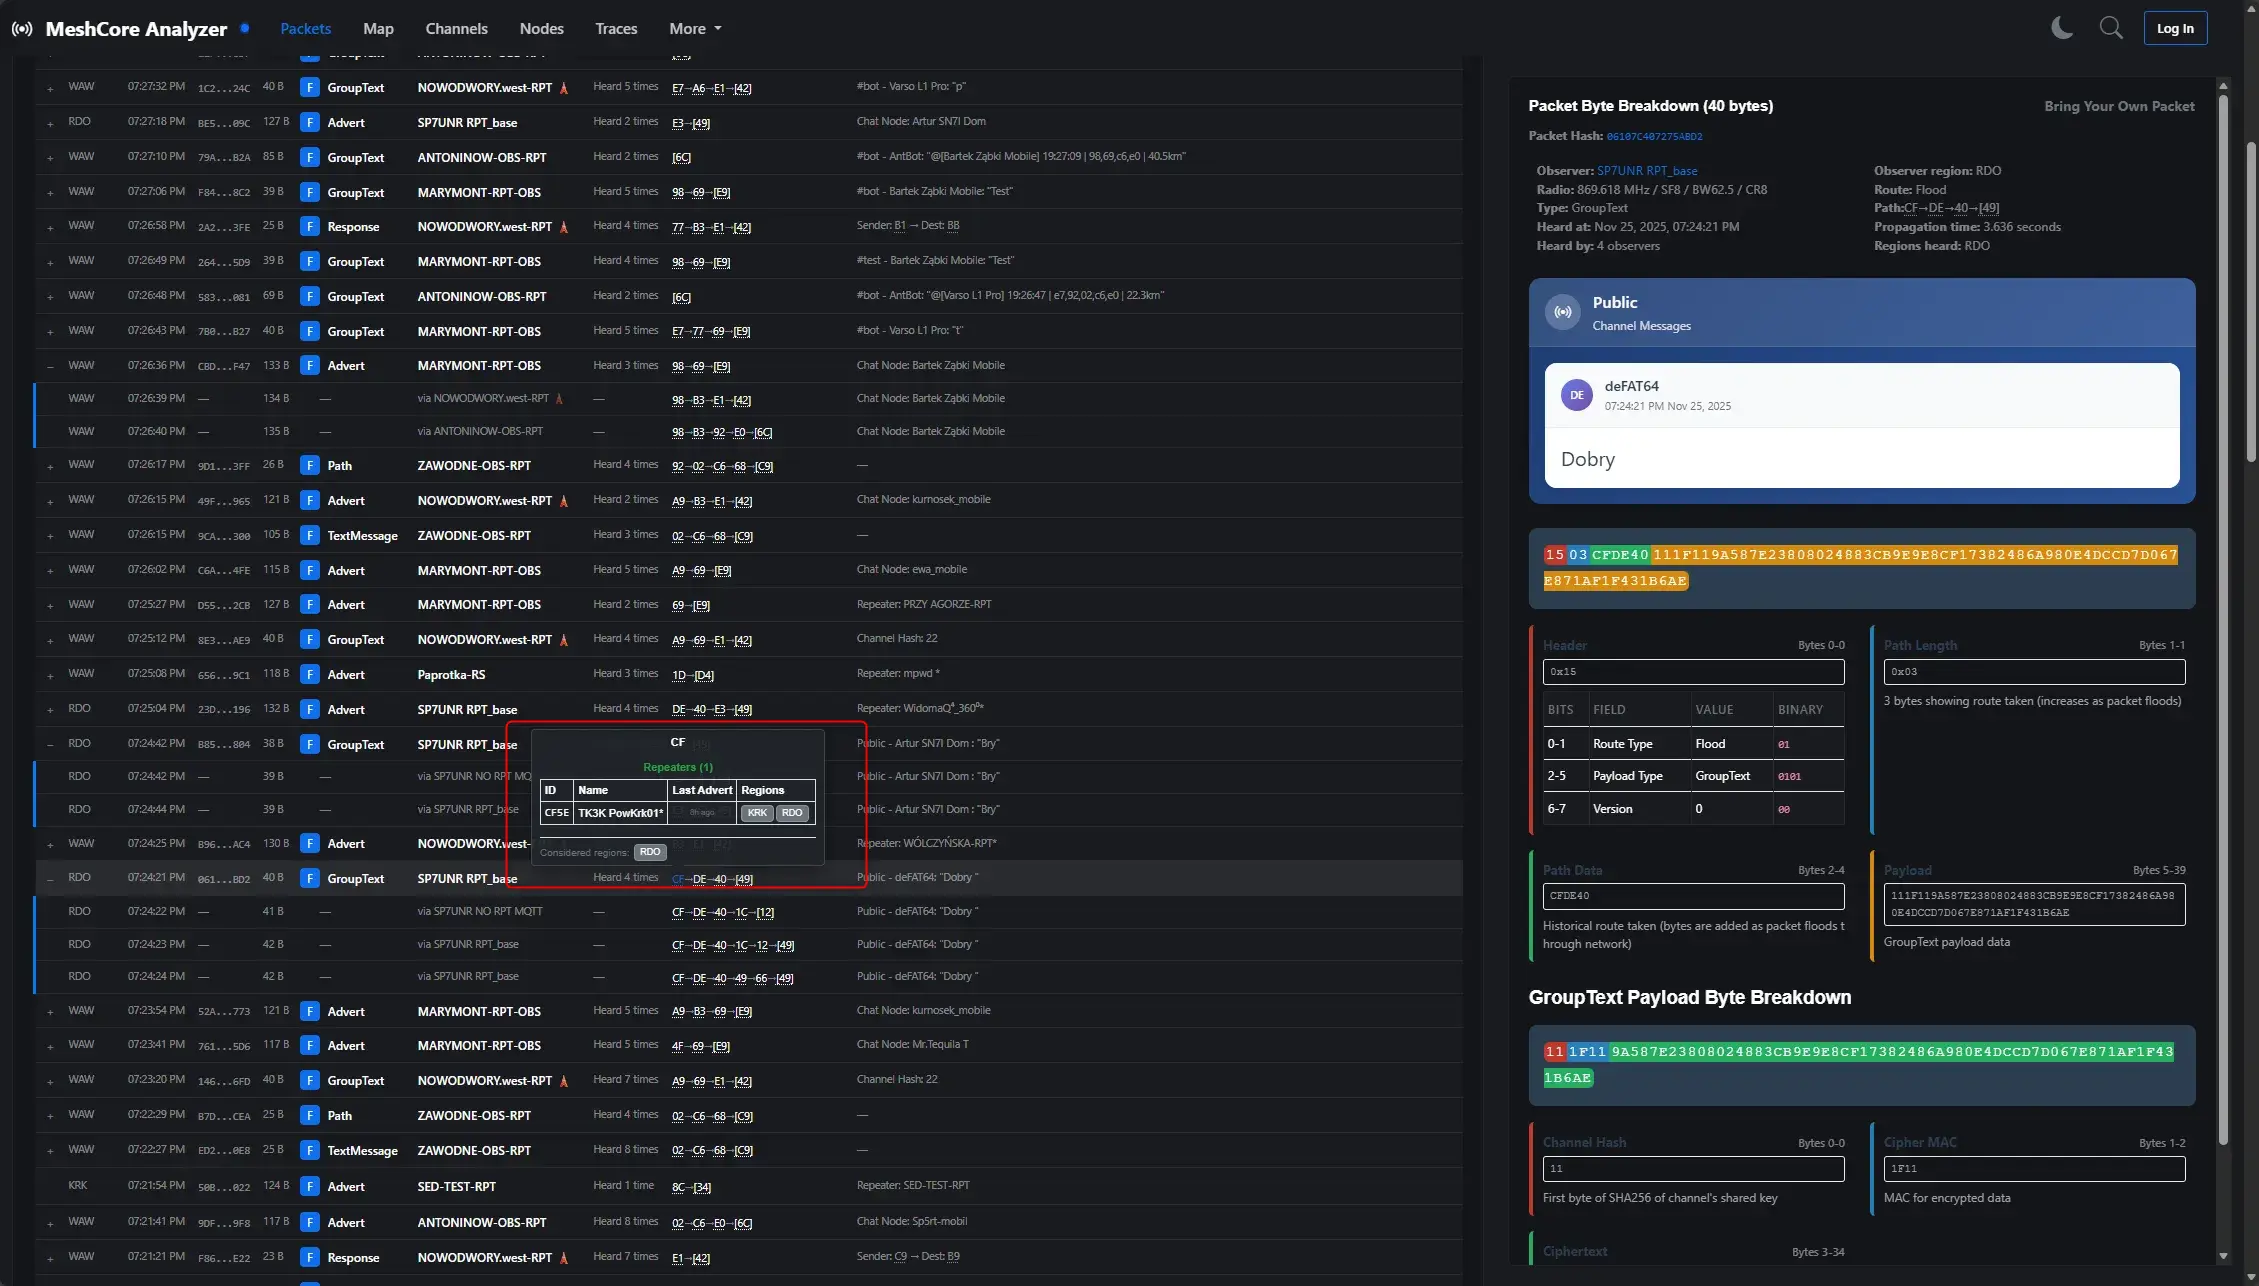Click Bring Your Own Packet link
The width and height of the screenshot is (2259, 1286).
(x=2118, y=106)
